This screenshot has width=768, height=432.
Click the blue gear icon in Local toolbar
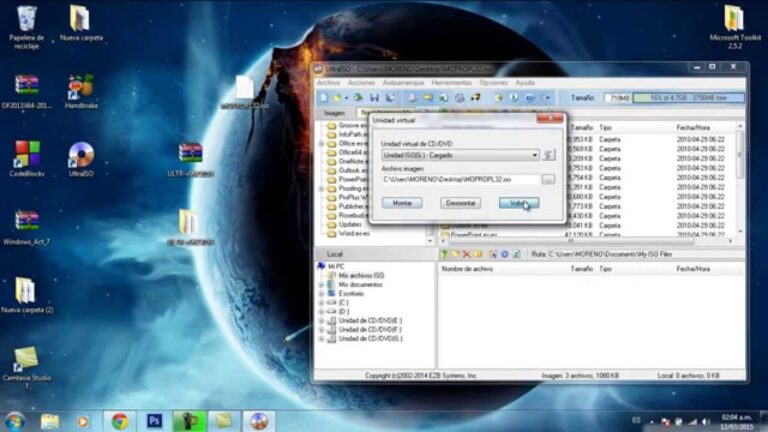504,254
